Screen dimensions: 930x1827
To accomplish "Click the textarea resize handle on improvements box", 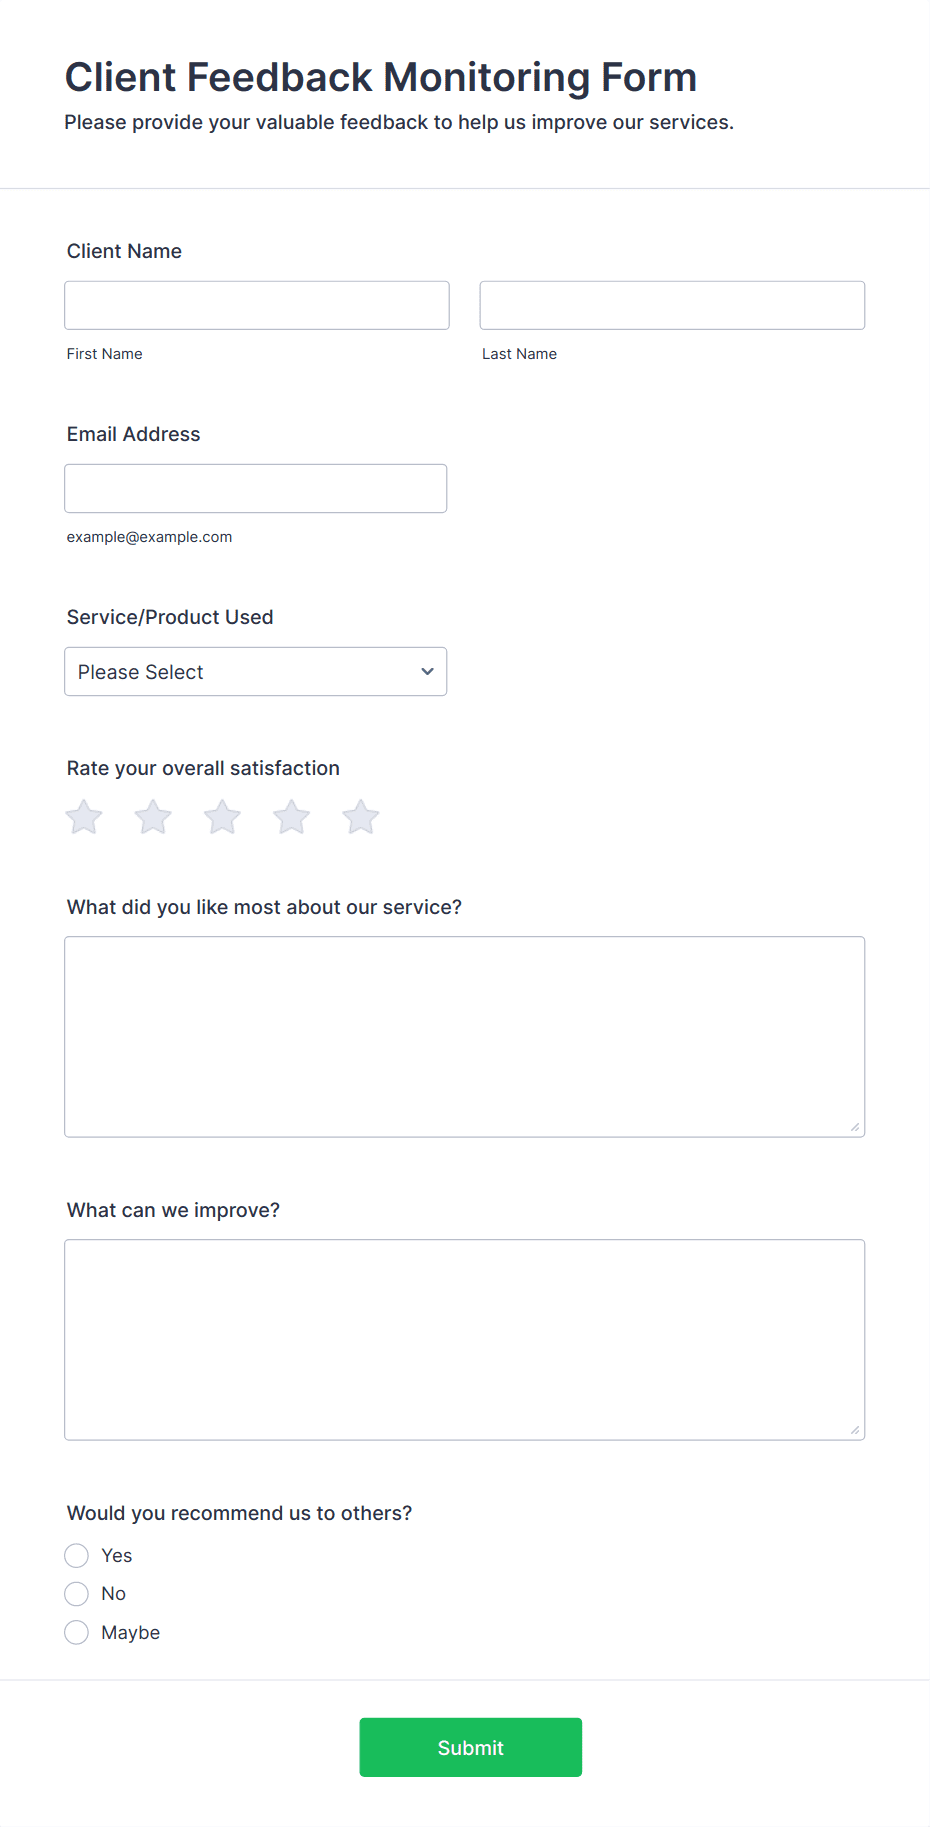I will point(856,1430).
